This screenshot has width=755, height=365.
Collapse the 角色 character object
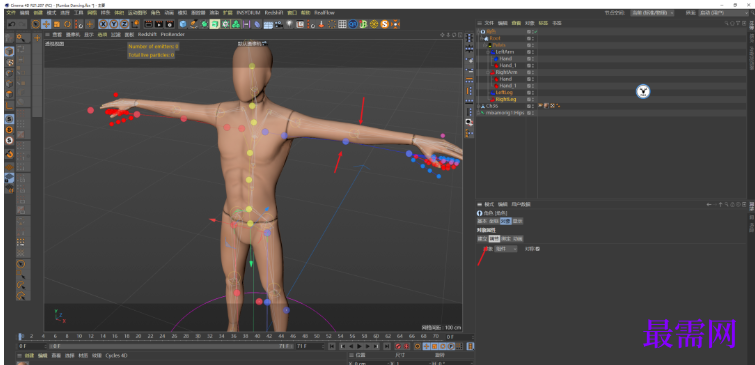click(479, 31)
